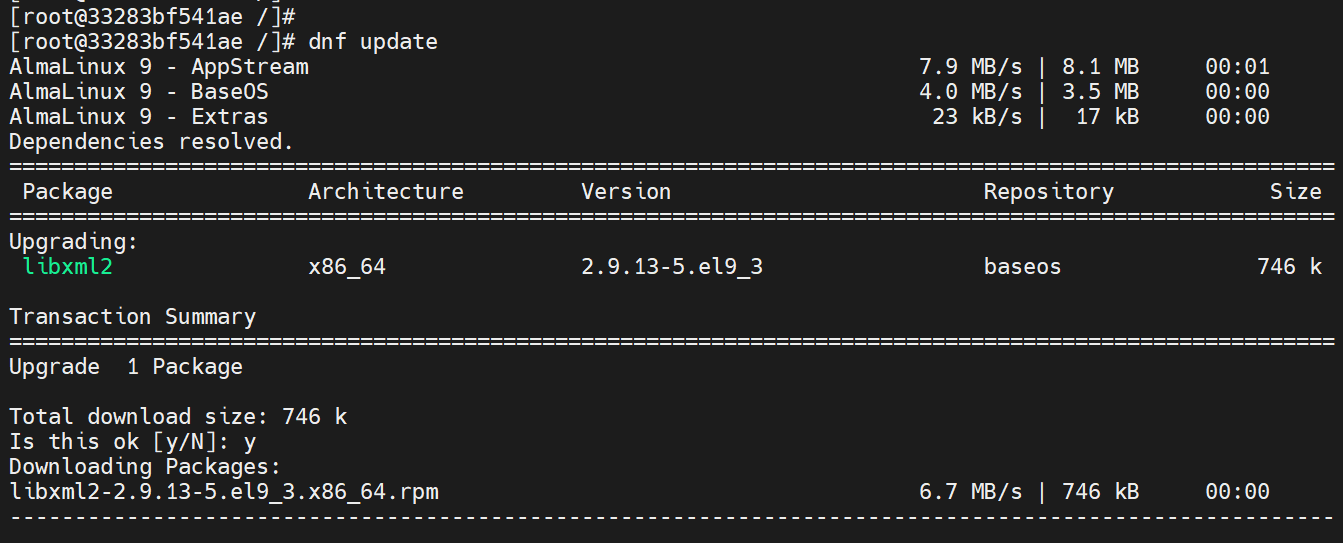
Task: Select the AlmaLinux 9 - AppStream line
Action: coord(159,67)
